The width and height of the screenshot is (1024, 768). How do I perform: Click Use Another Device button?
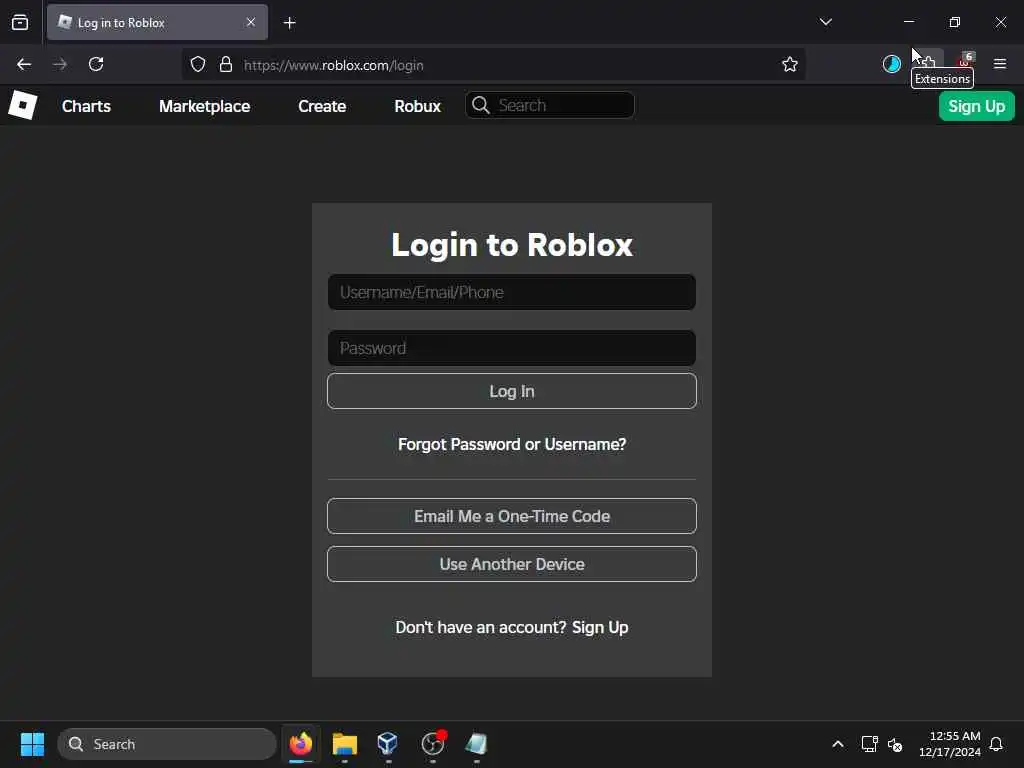[512, 564]
